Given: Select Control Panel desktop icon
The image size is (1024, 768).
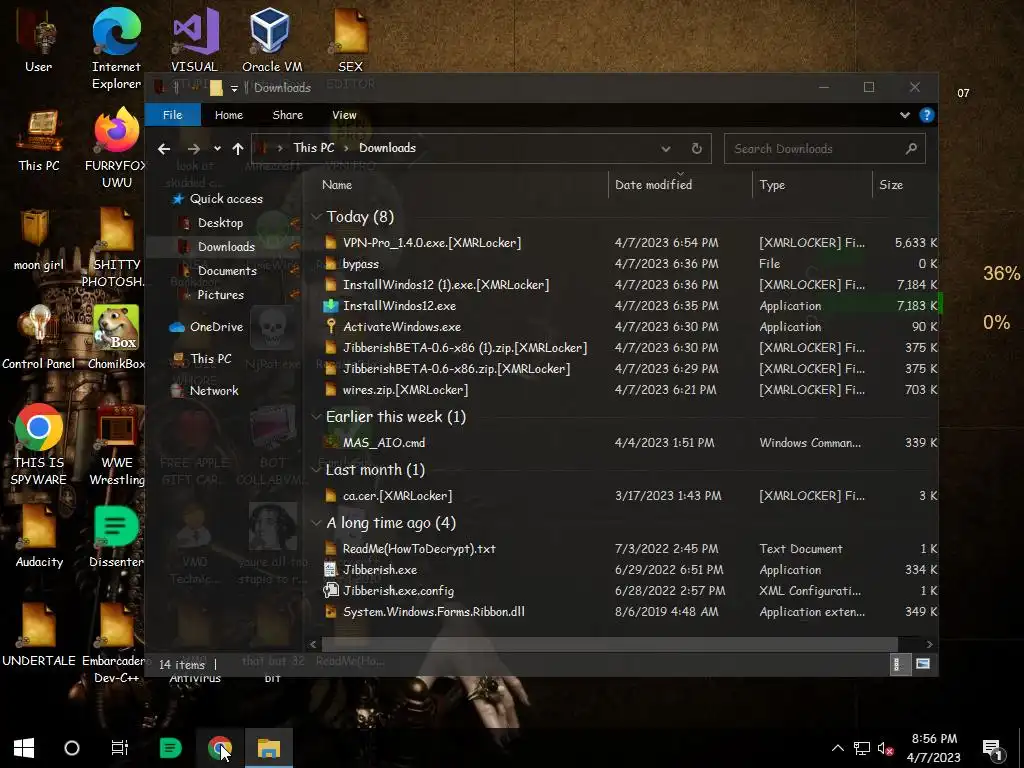Looking at the screenshot, I should click(39, 338).
